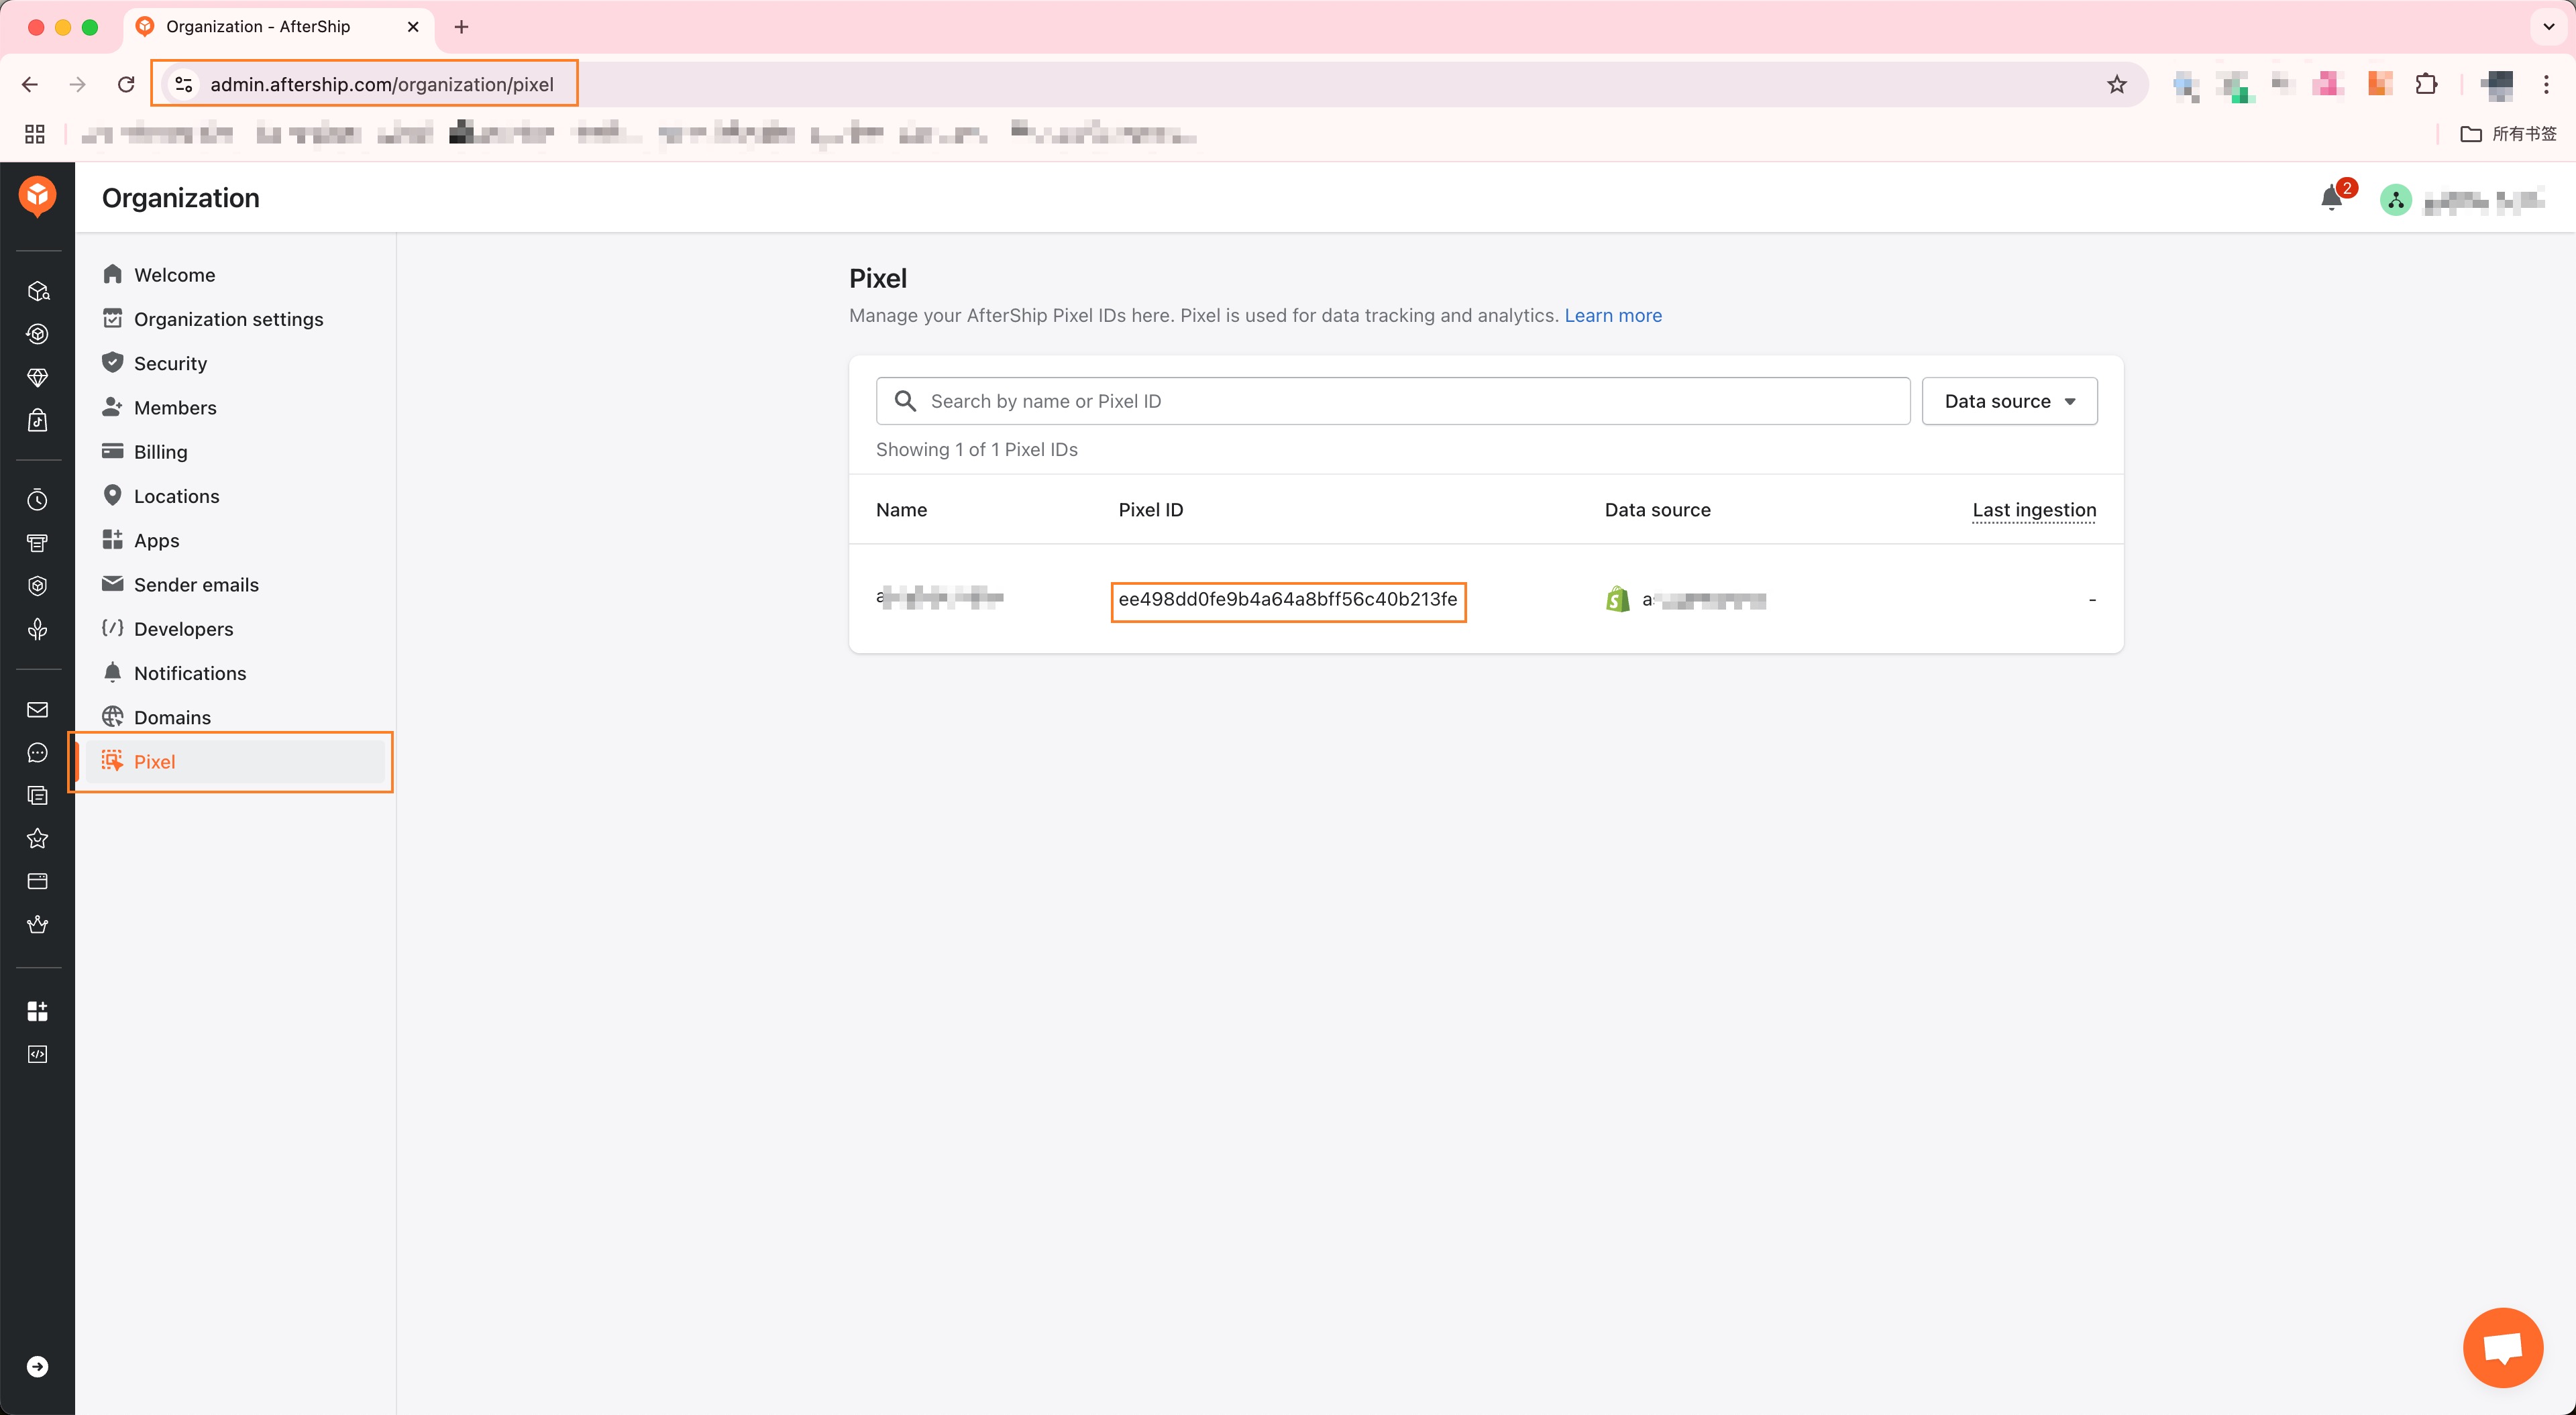
Task: Bookmark page with star icon
Action: click(x=2116, y=84)
